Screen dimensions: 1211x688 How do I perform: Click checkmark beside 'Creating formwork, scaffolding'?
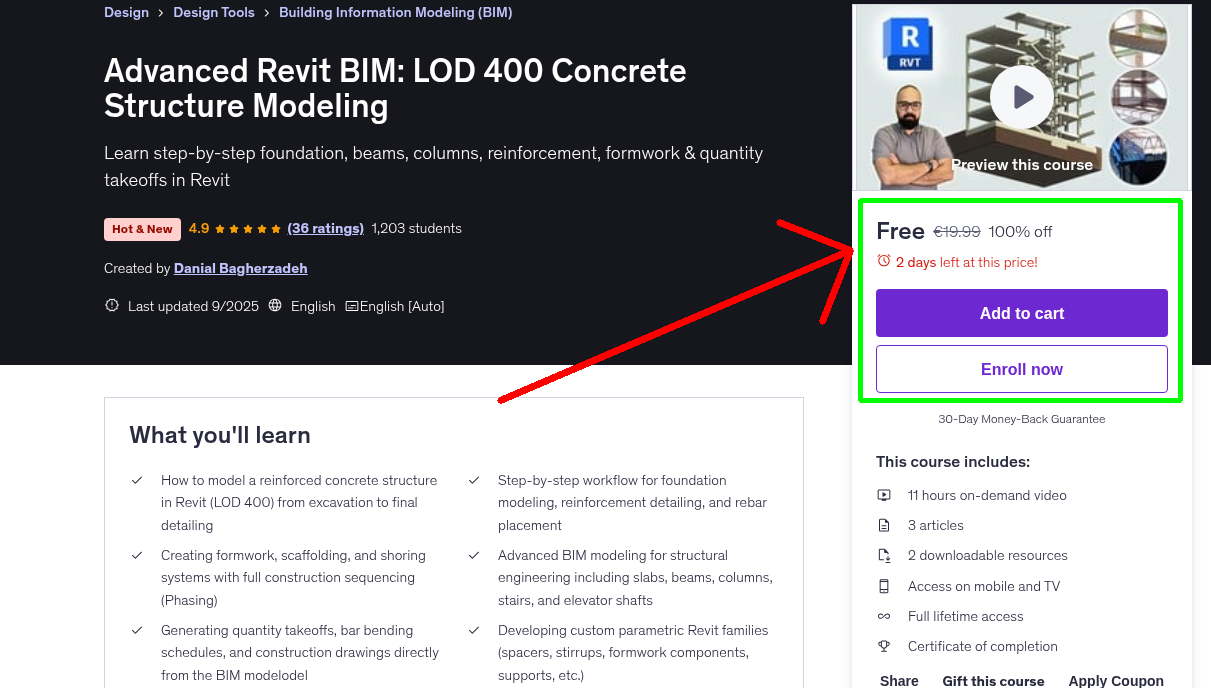[137, 555]
